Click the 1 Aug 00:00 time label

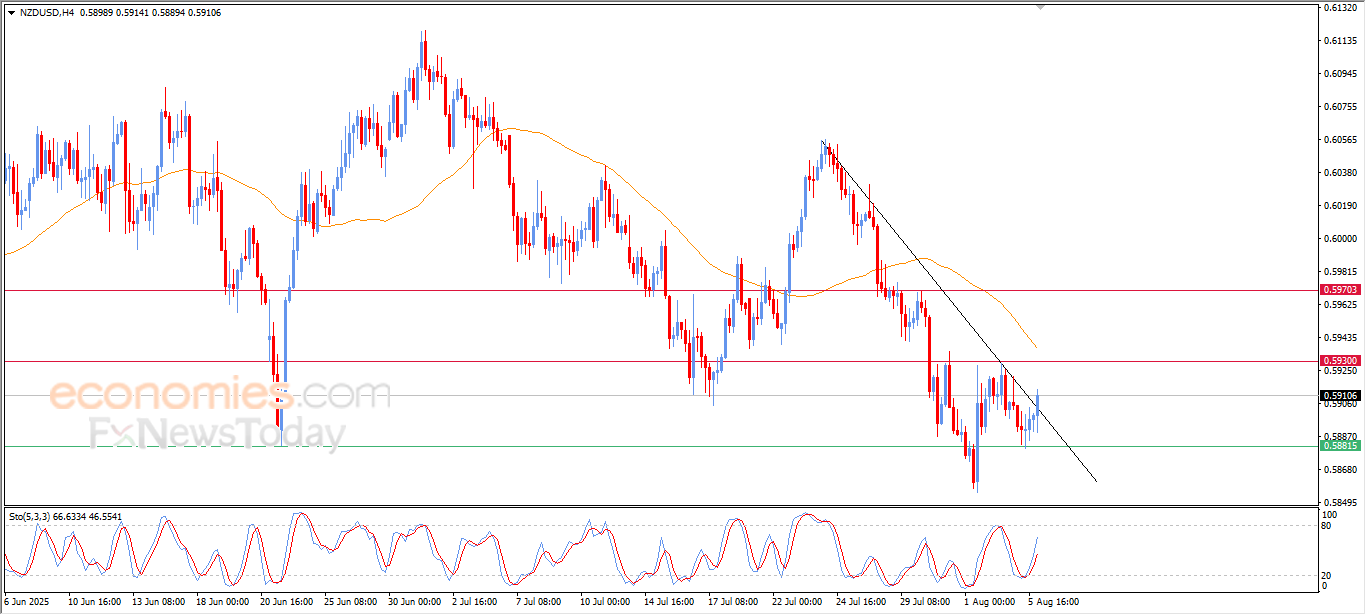[x=989, y=602]
